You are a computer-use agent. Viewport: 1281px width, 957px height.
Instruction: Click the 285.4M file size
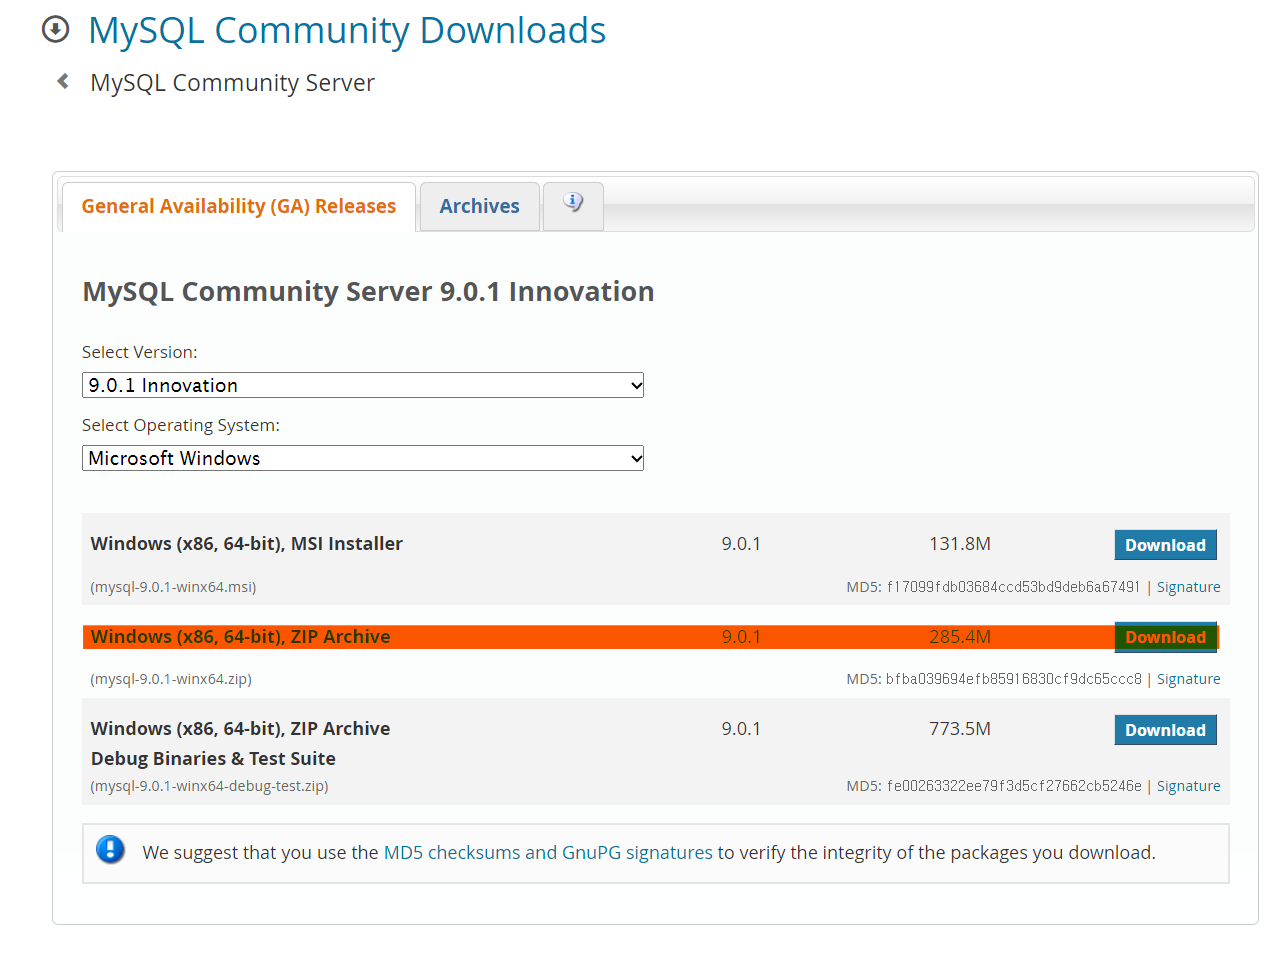click(x=960, y=637)
